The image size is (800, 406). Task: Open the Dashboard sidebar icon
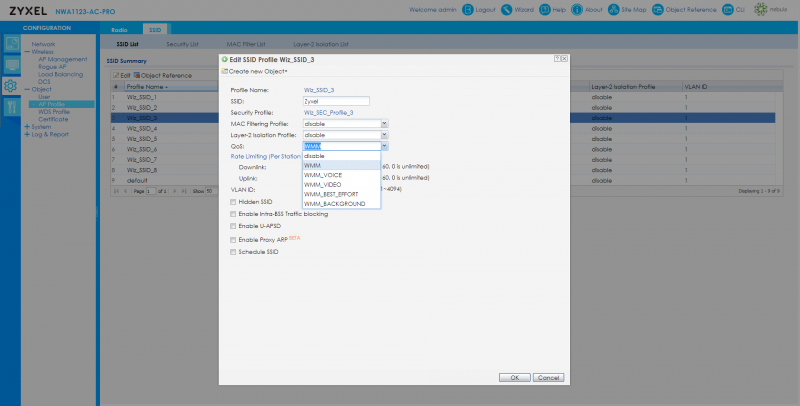point(12,44)
